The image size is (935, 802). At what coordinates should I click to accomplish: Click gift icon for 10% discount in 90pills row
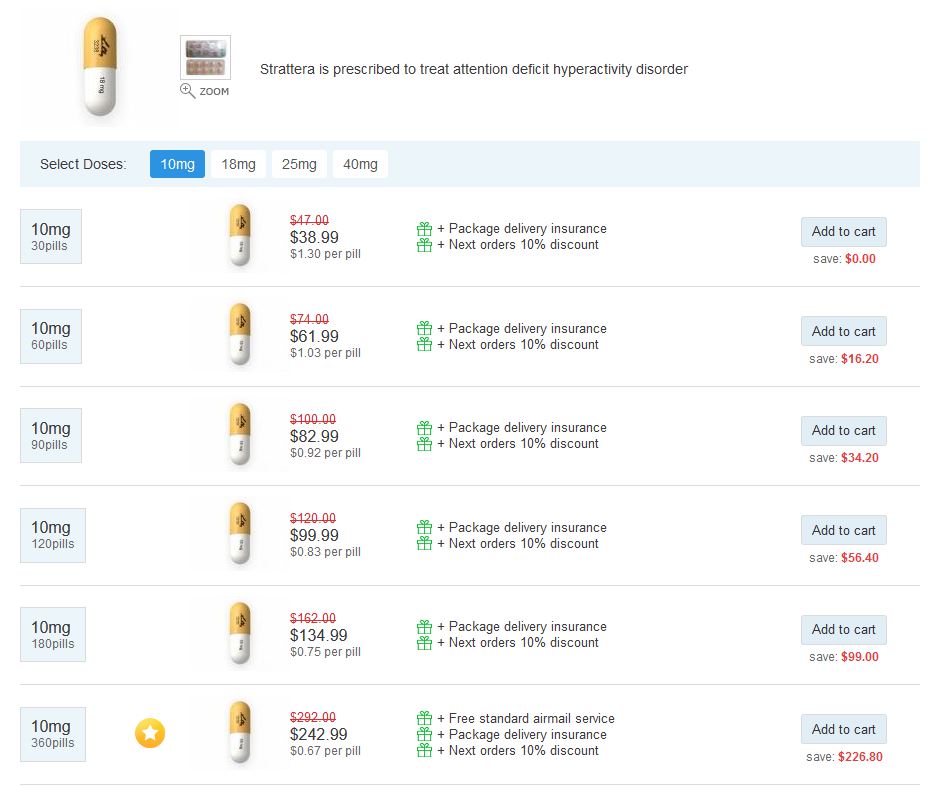(x=425, y=444)
